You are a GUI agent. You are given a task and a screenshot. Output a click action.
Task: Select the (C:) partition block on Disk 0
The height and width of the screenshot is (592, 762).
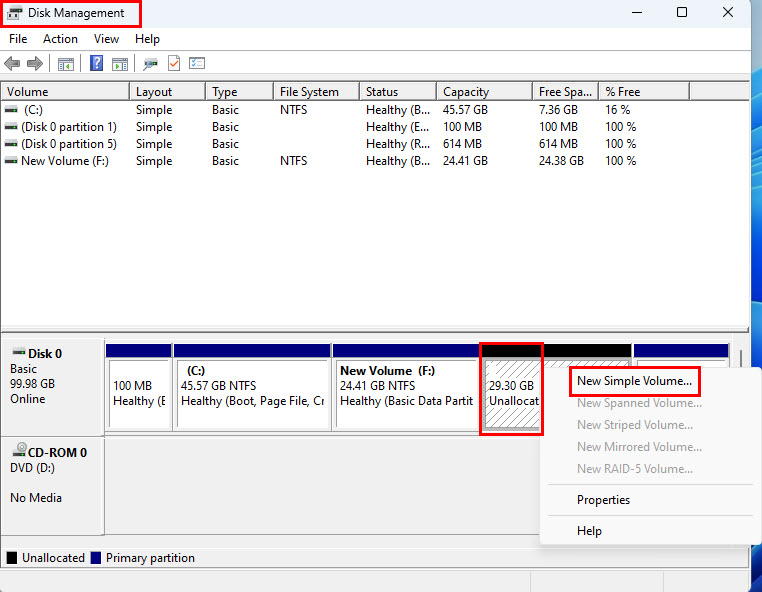pyautogui.click(x=252, y=394)
